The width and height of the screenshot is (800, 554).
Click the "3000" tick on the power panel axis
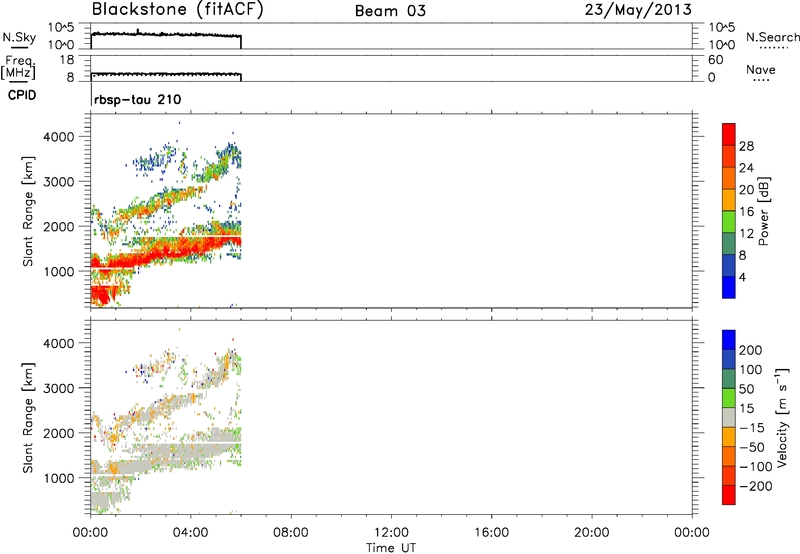pyautogui.click(x=58, y=182)
